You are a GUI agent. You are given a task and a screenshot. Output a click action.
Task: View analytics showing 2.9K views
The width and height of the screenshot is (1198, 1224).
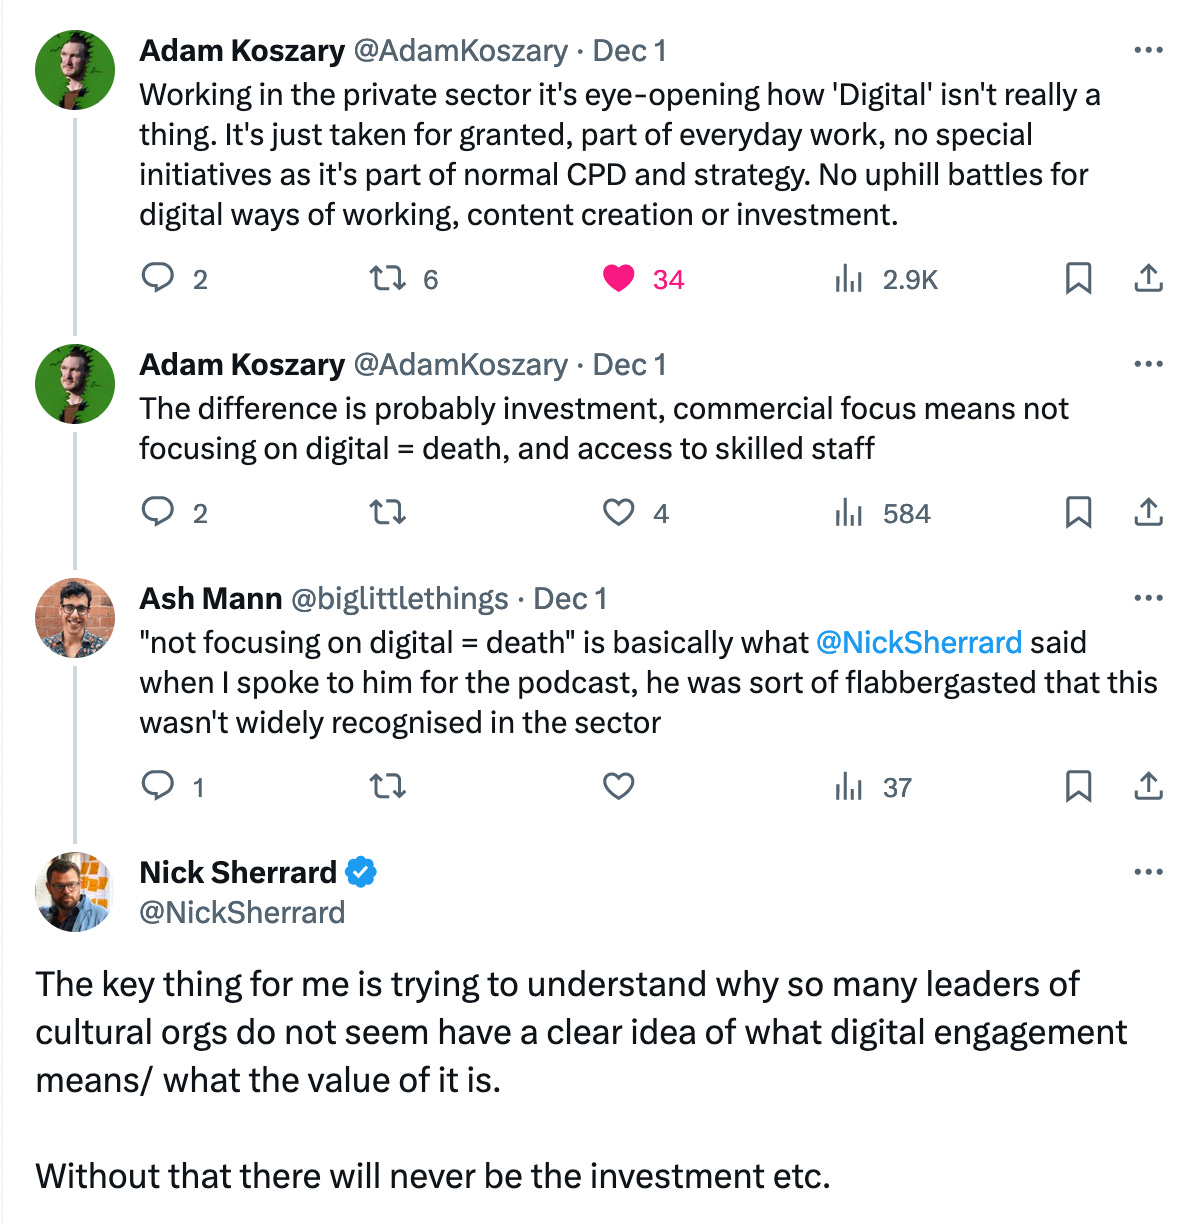(849, 279)
